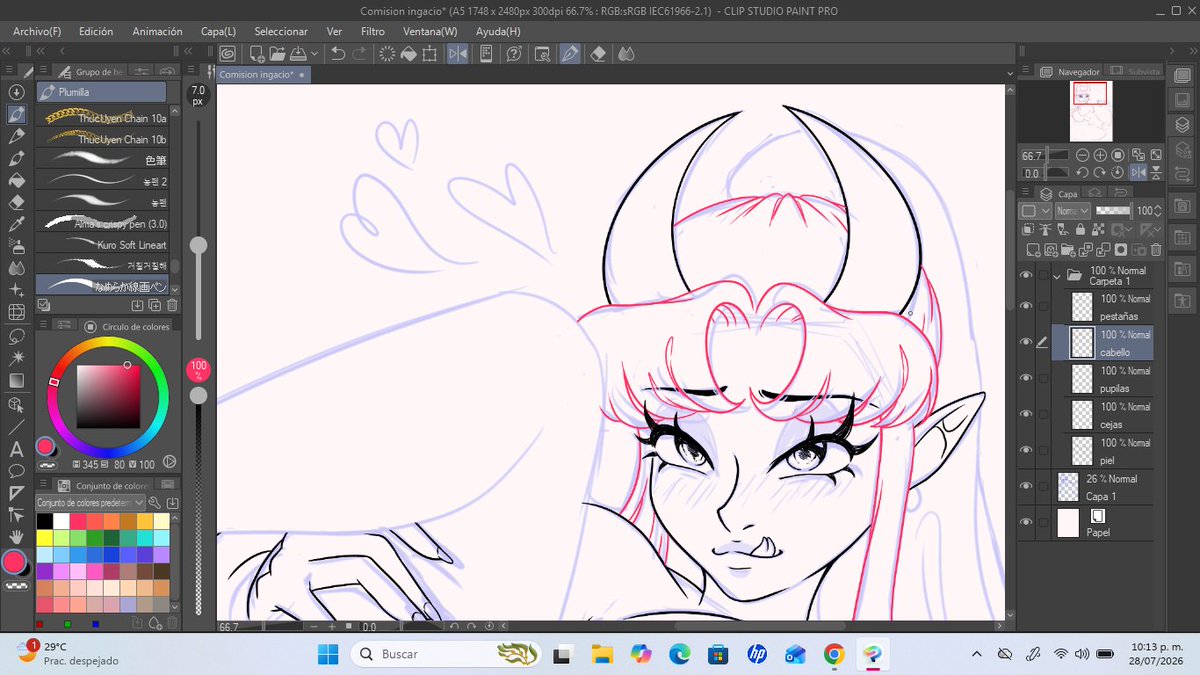1200x675 pixels.
Task: Open Google Chrome from Windows taskbar
Action: tap(834, 654)
